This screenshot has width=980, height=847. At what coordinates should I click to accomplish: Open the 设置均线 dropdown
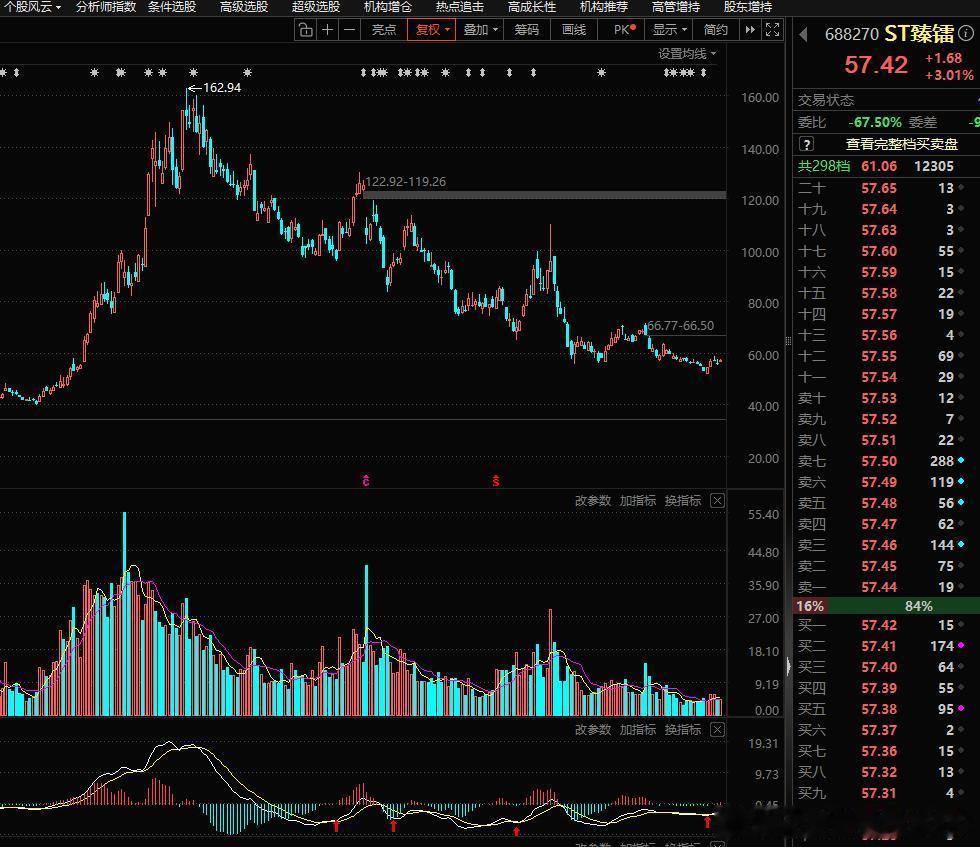point(687,54)
